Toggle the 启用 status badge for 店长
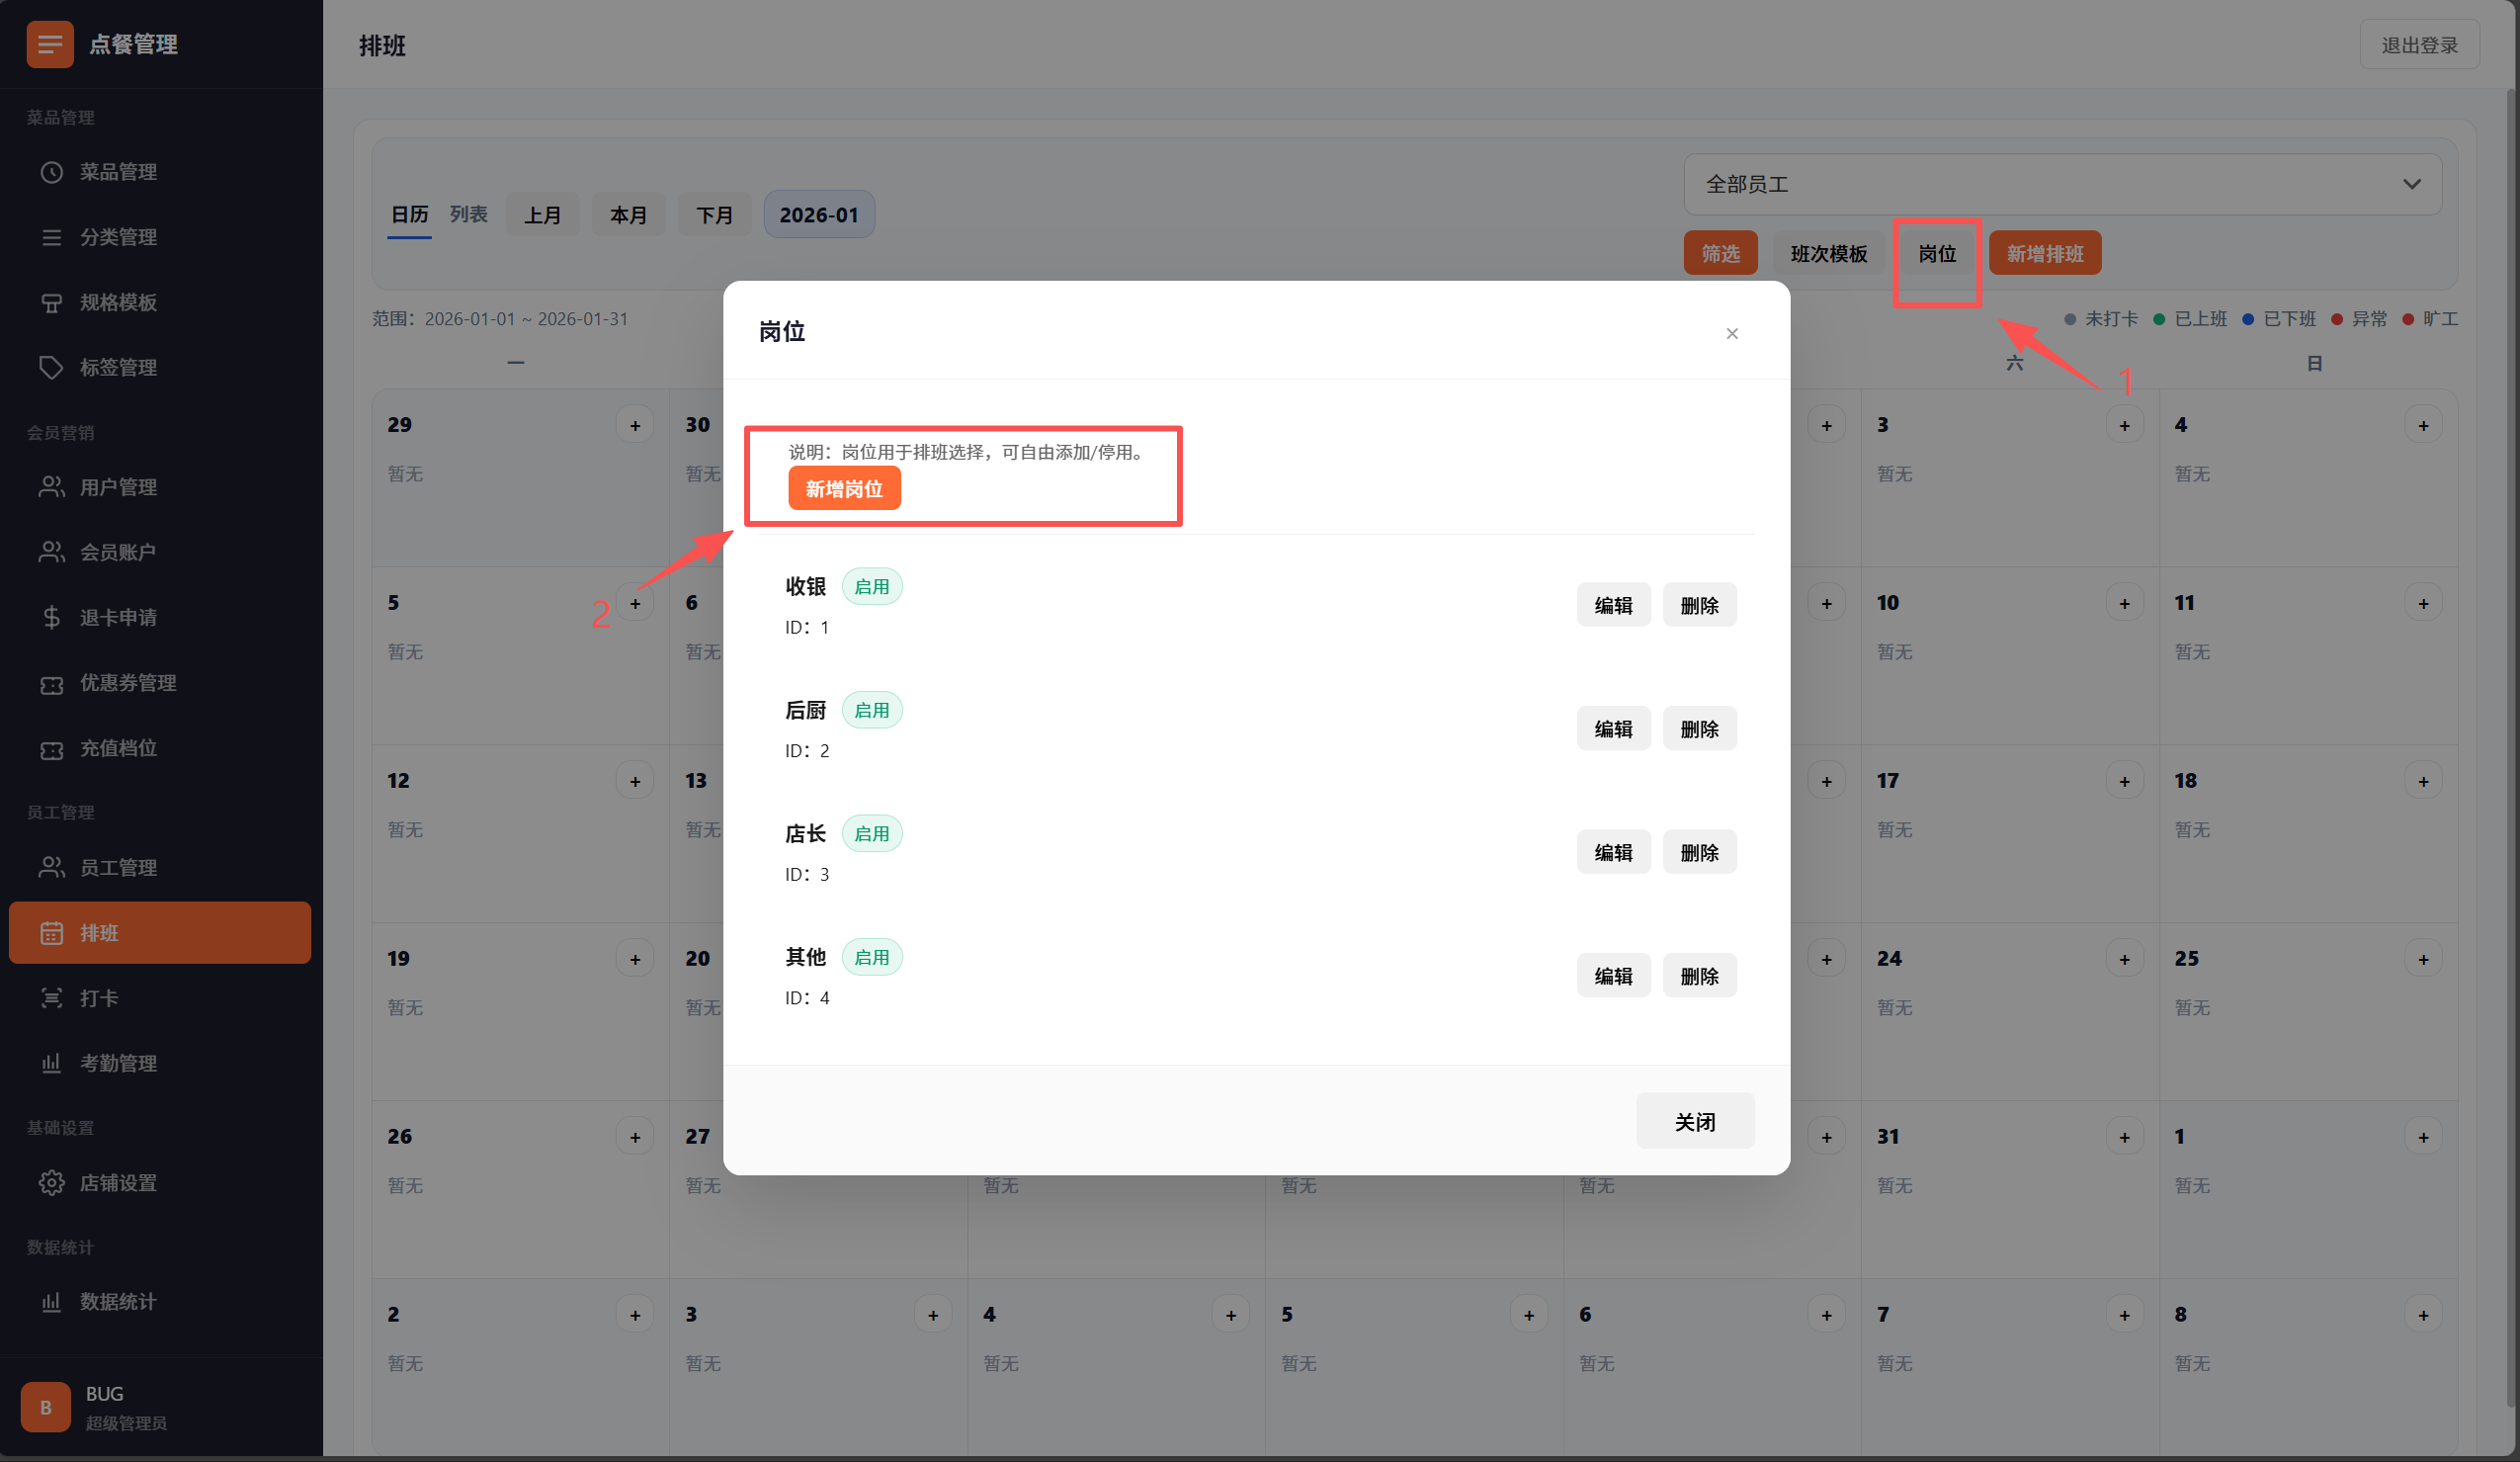The height and width of the screenshot is (1462, 2520). pyautogui.click(x=871, y=834)
